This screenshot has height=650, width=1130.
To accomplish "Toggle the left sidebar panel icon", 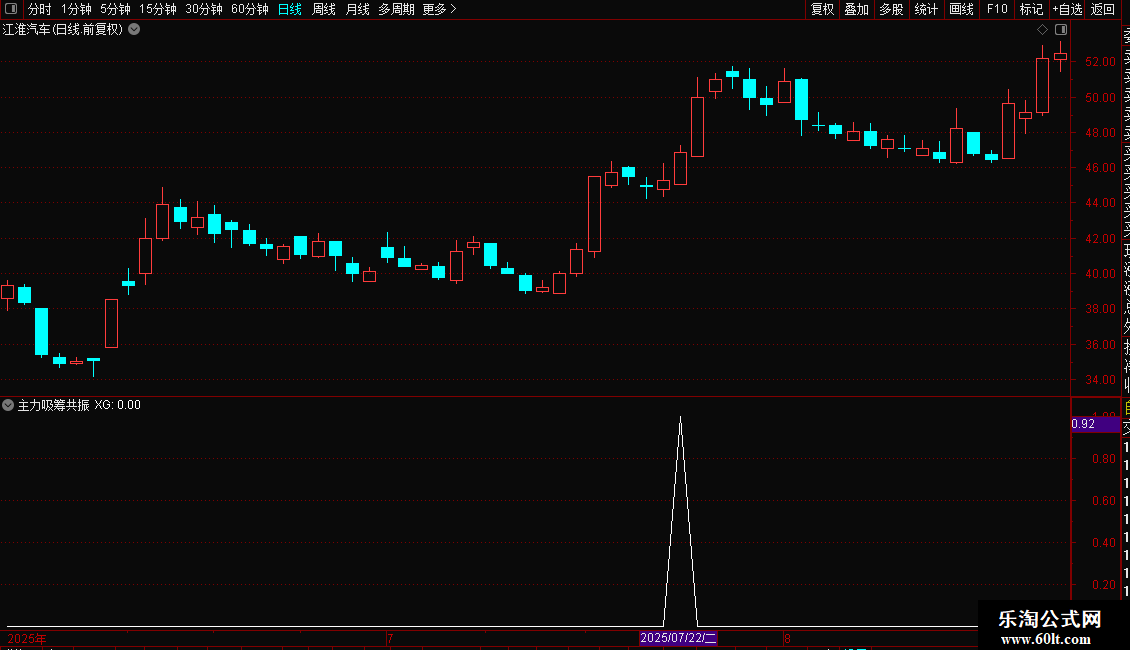I will click(11, 9).
